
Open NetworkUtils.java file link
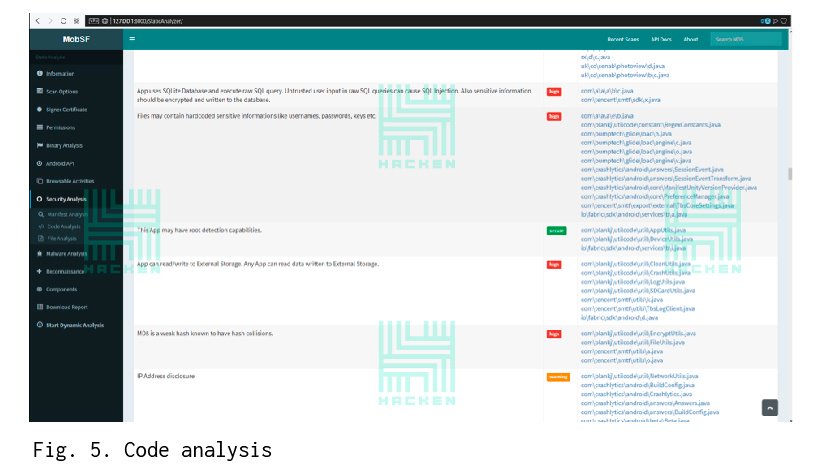[639, 376]
